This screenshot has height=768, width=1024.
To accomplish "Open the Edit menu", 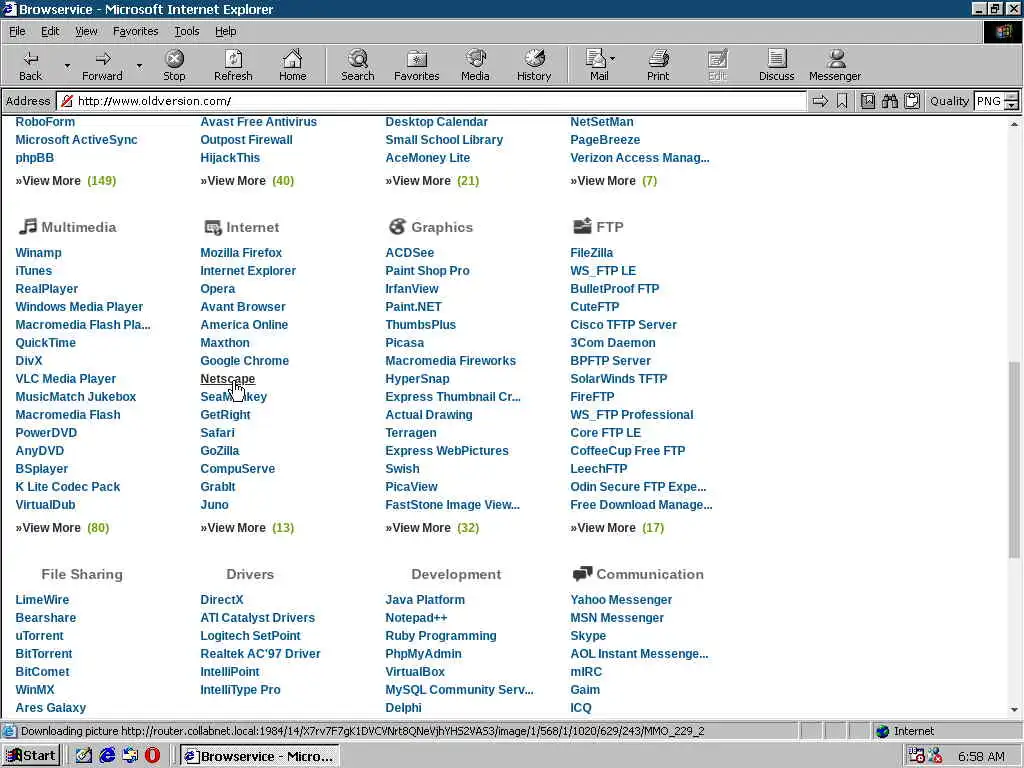I will 50,31.
